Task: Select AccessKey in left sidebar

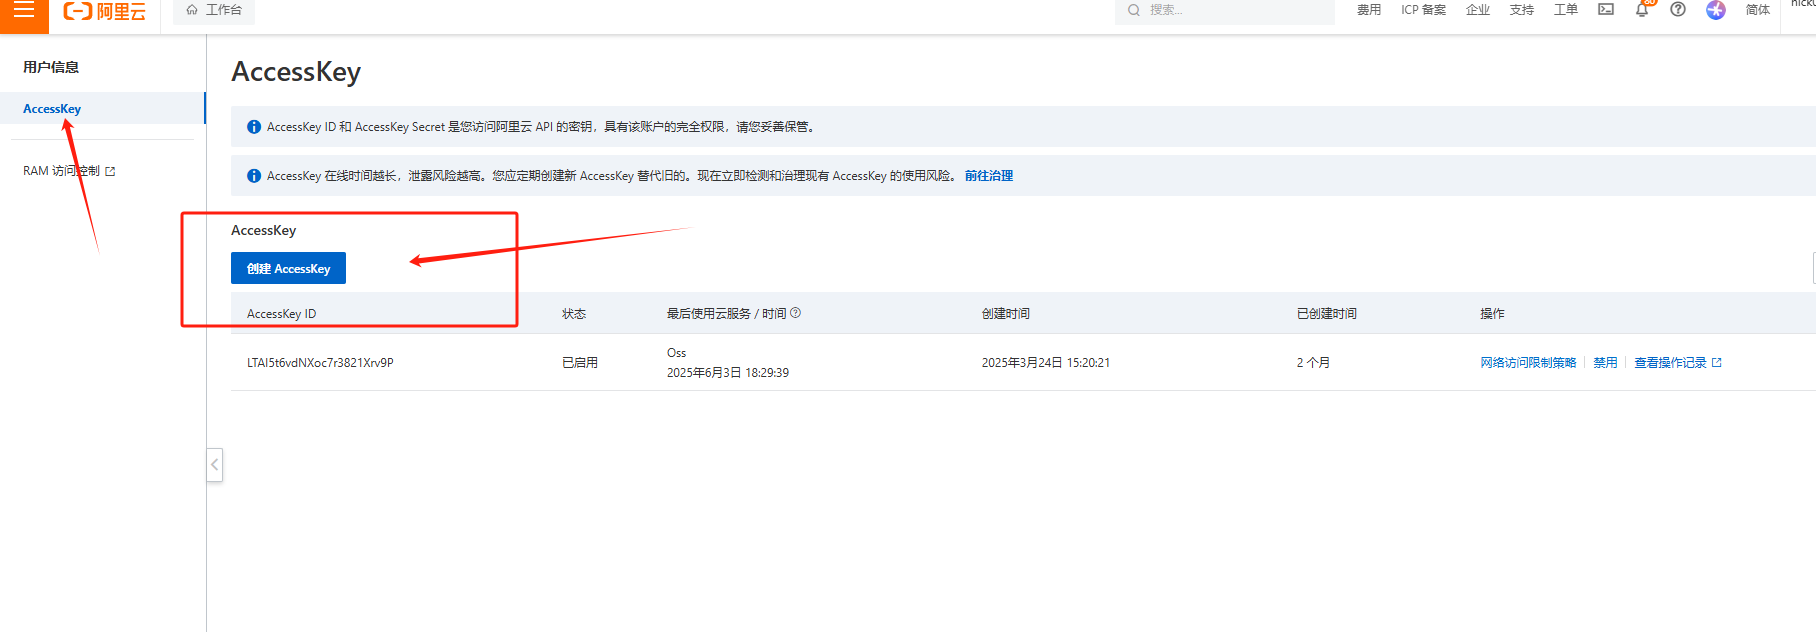Action: coord(103,108)
